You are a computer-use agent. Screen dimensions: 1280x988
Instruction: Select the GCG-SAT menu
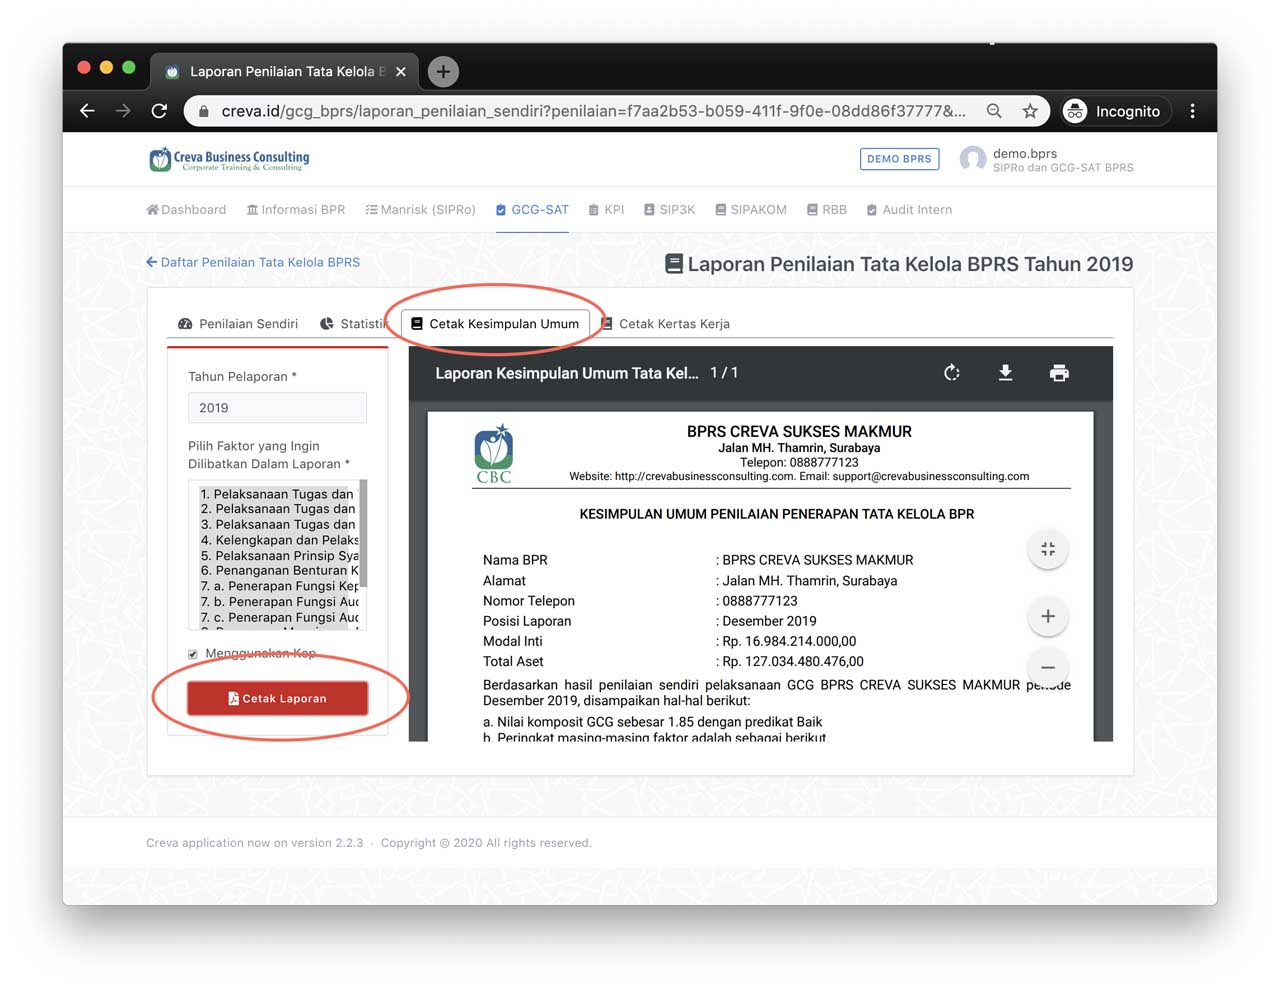[x=532, y=210]
